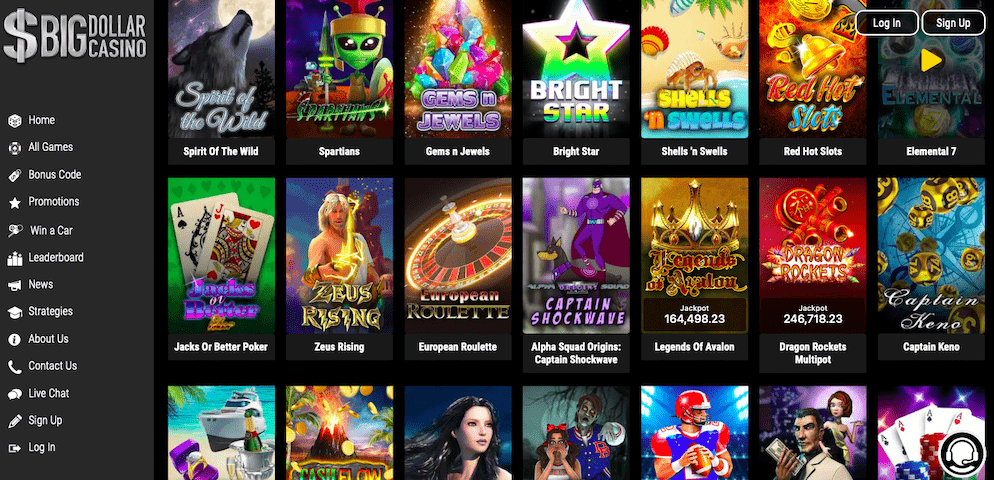Click the Spirit Of The Wild title link
Image resolution: width=994 pixels, height=480 pixels.
coord(221,152)
